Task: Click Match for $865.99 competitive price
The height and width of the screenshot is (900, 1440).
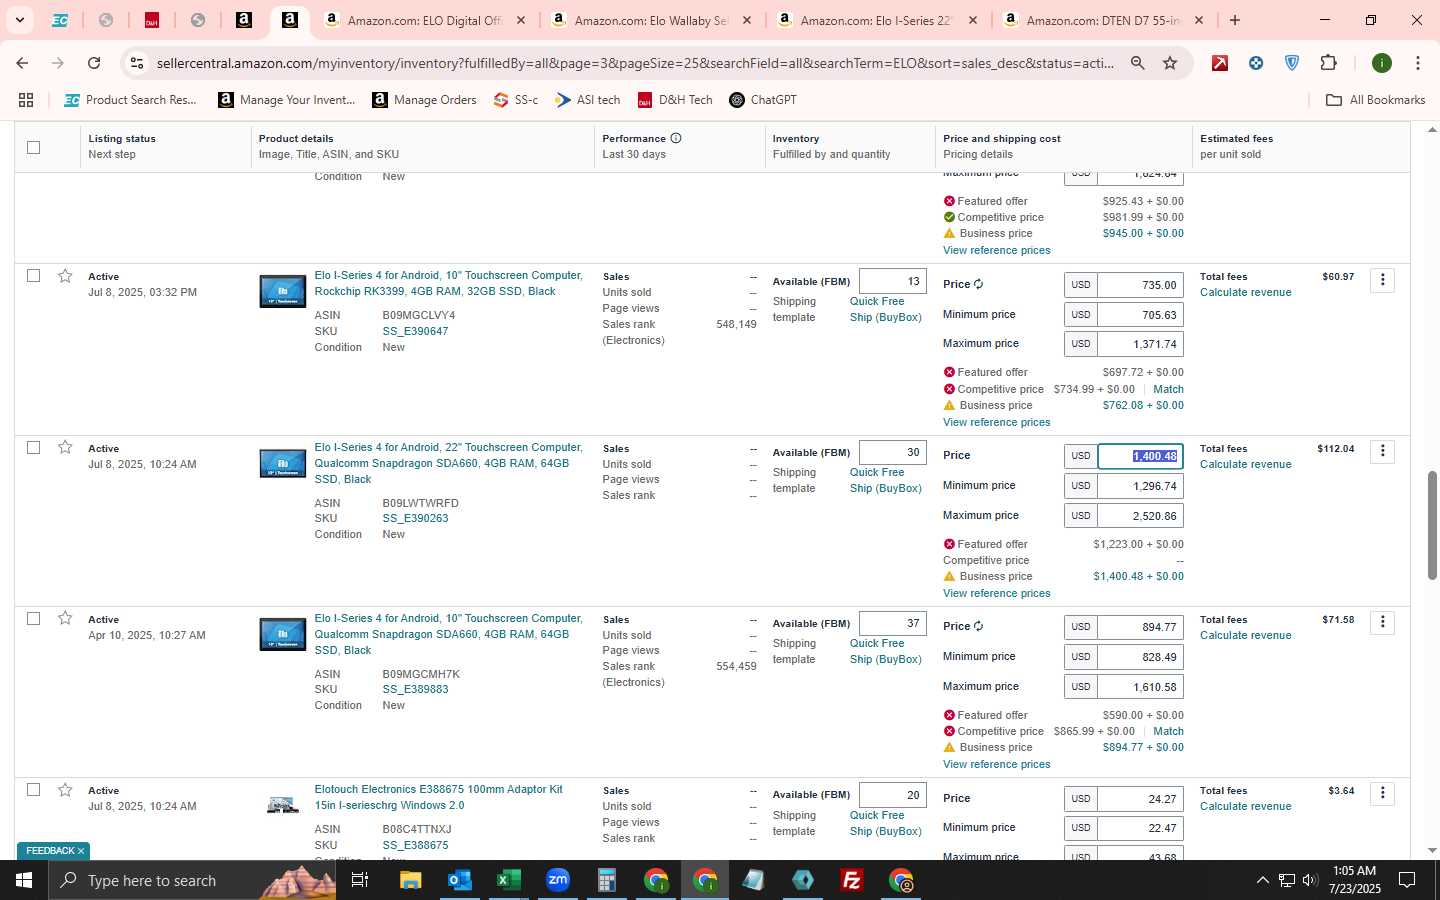Action: pos(1168,731)
